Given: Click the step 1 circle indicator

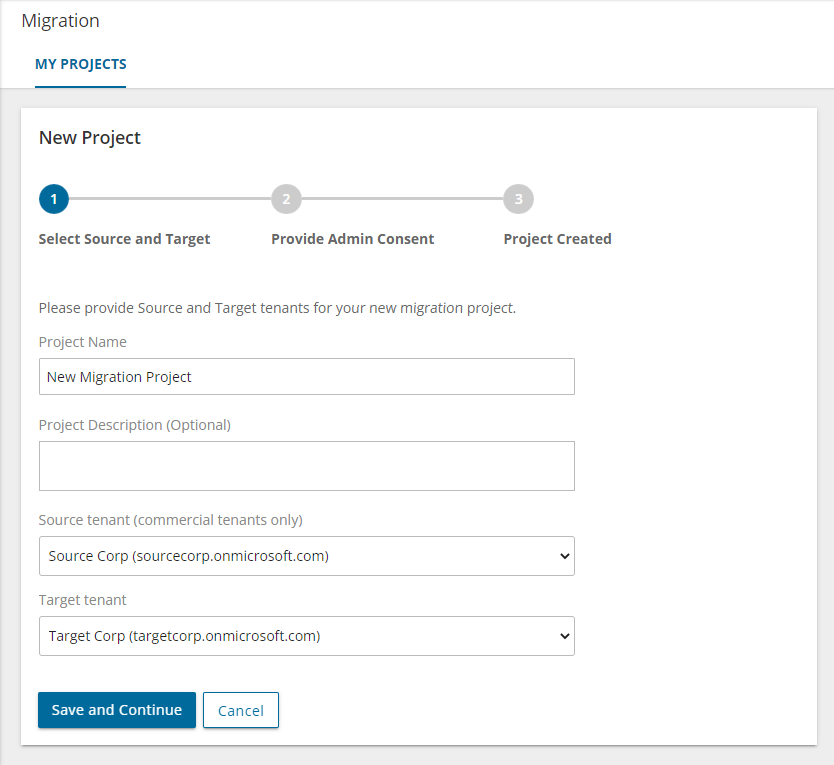Looking at the screenshot, I should click(x=54, y=199).
